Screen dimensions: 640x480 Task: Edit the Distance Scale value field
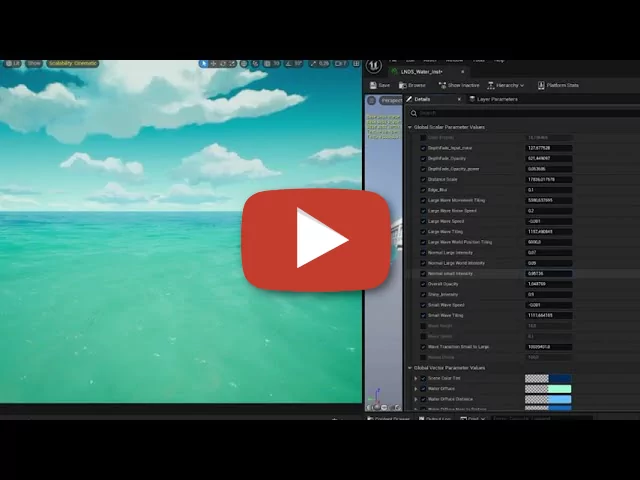[x=548, y=180]
